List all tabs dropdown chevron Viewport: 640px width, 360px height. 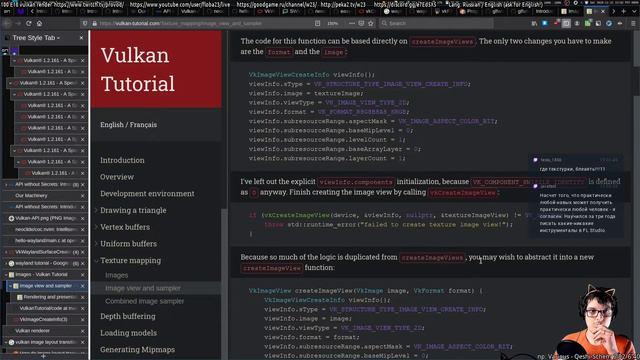click(x=633, y=11)
